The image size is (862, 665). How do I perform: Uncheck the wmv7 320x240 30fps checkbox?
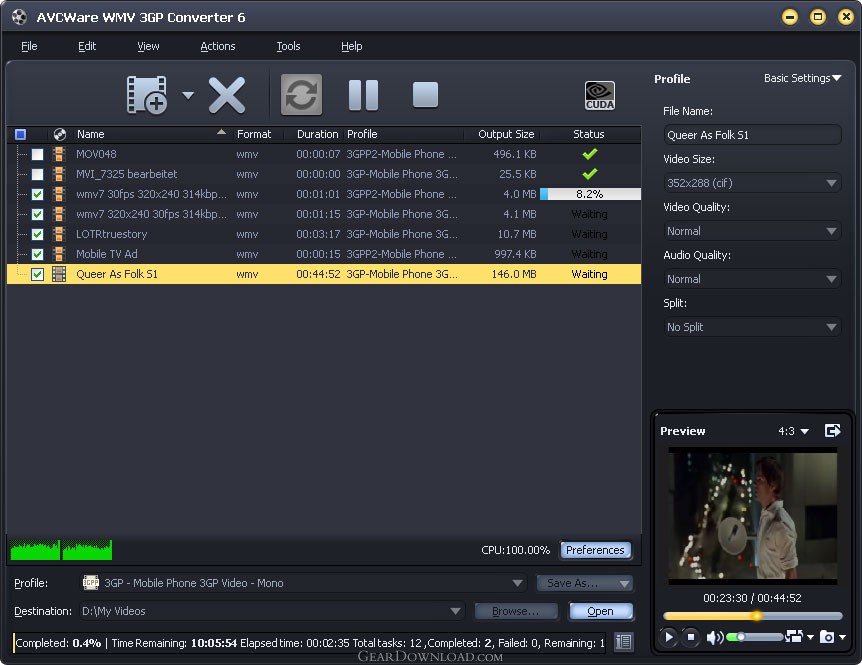37,214
